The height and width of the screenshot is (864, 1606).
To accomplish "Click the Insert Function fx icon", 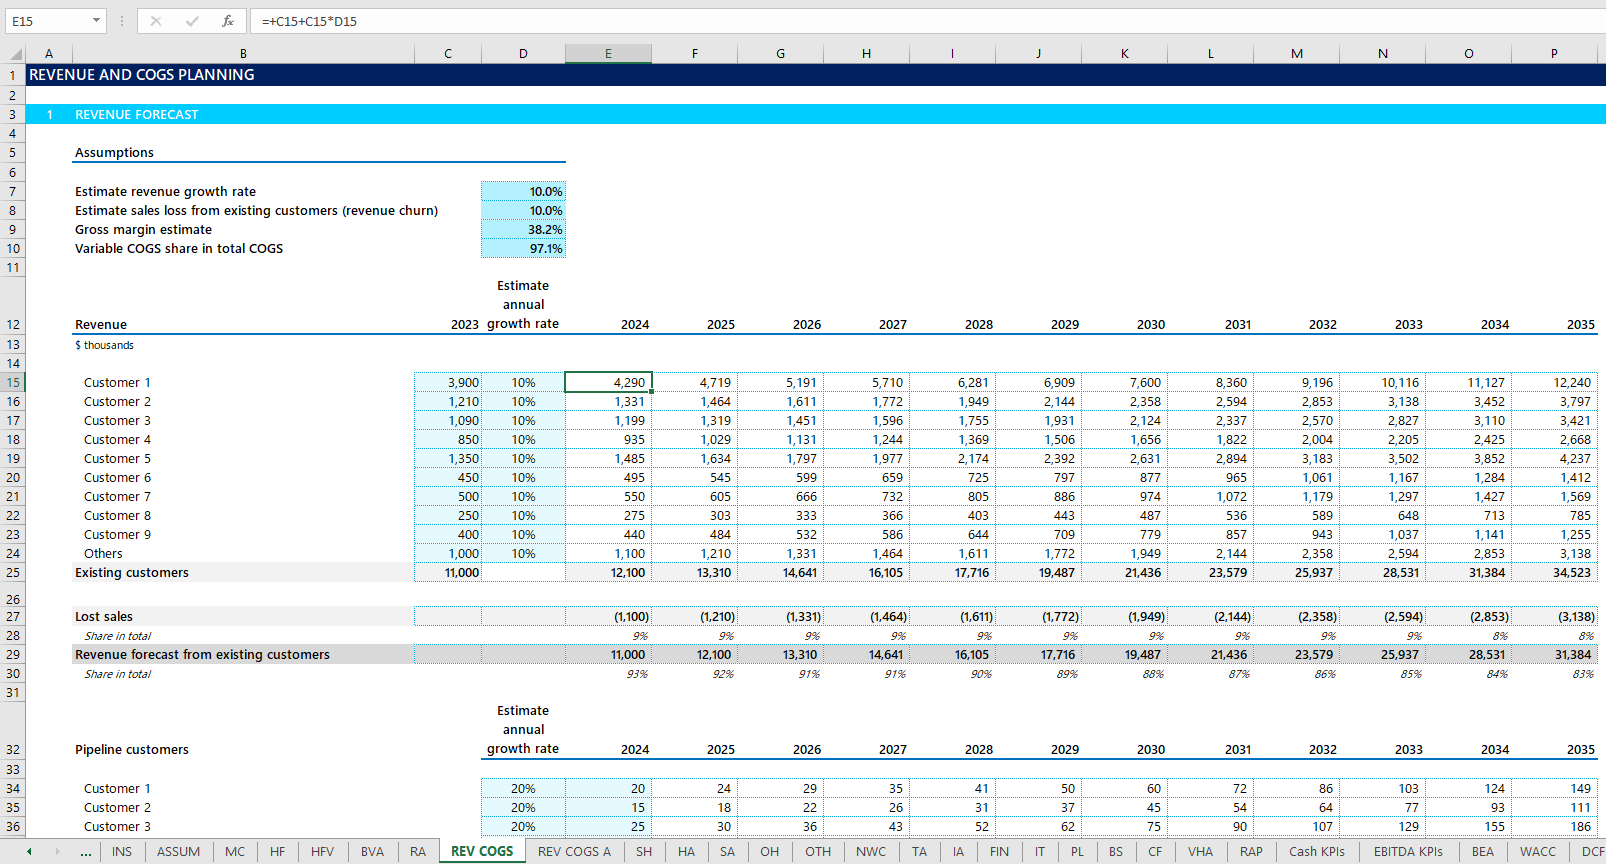I will pyautogui.click(x=228, y=21).
